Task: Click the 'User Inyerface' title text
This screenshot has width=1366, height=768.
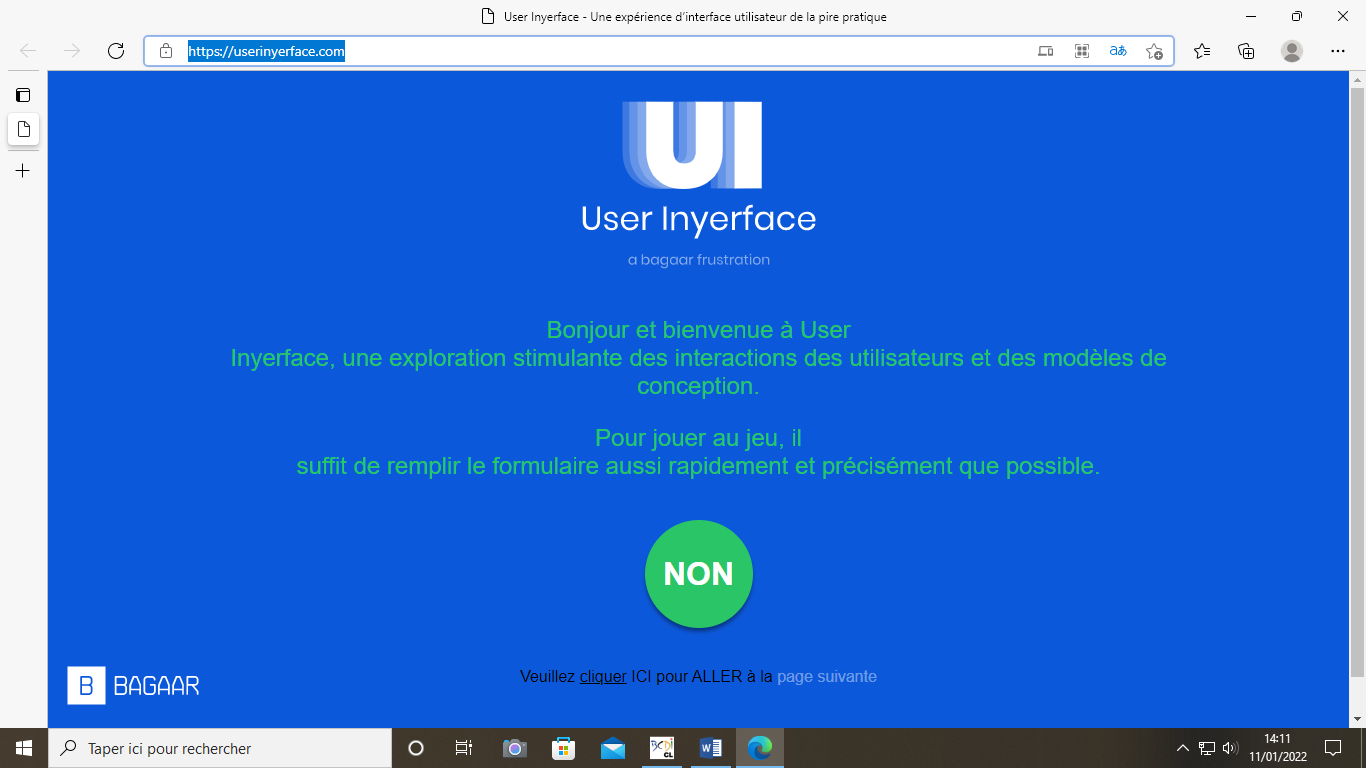Action: 699,219
